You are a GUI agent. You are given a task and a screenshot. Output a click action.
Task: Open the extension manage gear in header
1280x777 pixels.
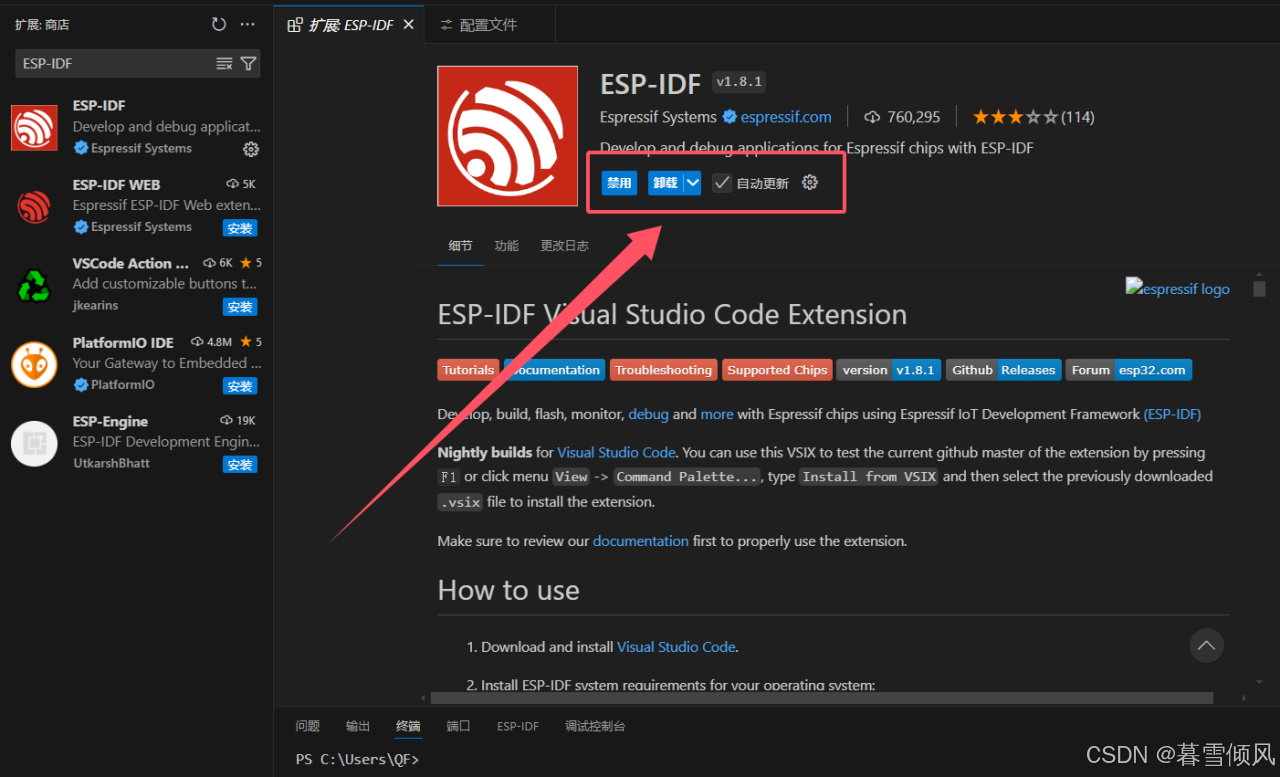point(811,183)
